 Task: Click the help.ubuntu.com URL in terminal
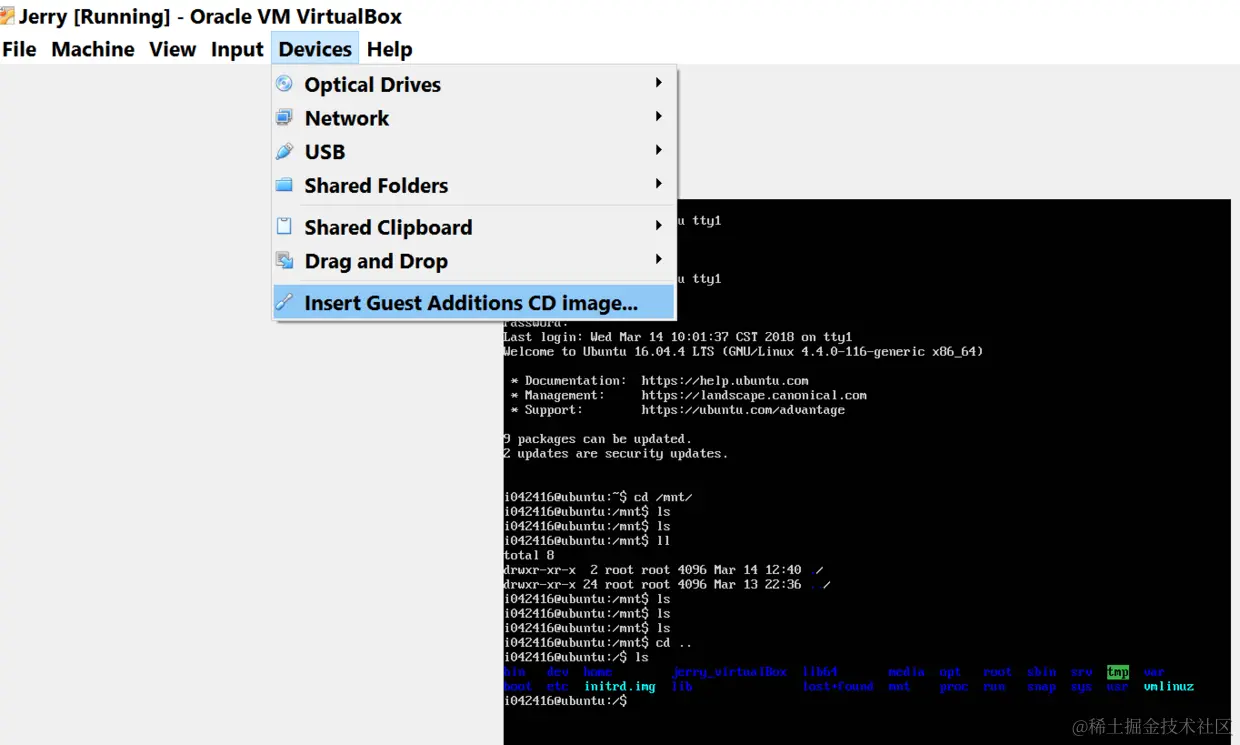725,381
